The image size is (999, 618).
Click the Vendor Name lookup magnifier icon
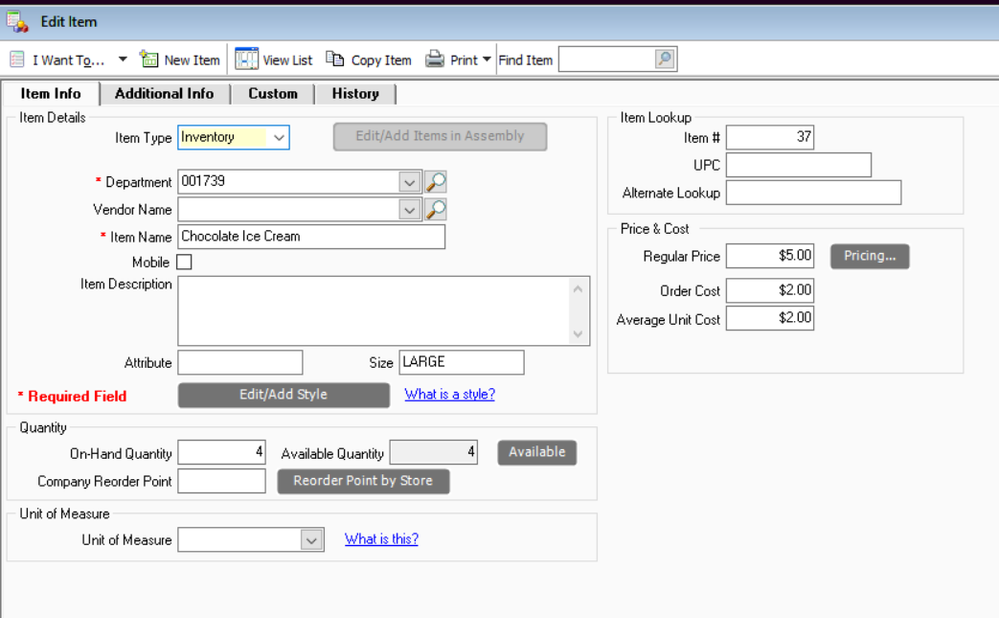[x=435, y=210]
